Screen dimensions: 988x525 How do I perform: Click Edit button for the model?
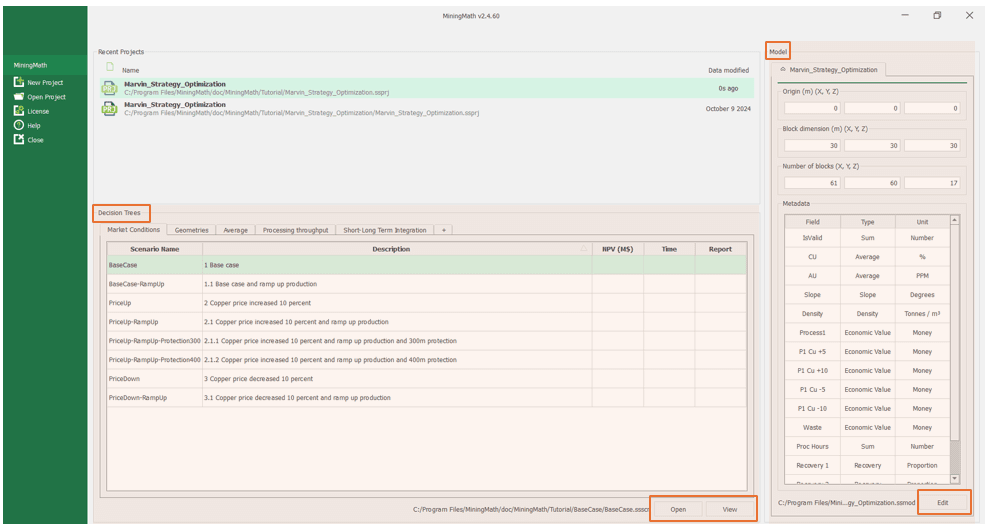[x=942, y=502]
